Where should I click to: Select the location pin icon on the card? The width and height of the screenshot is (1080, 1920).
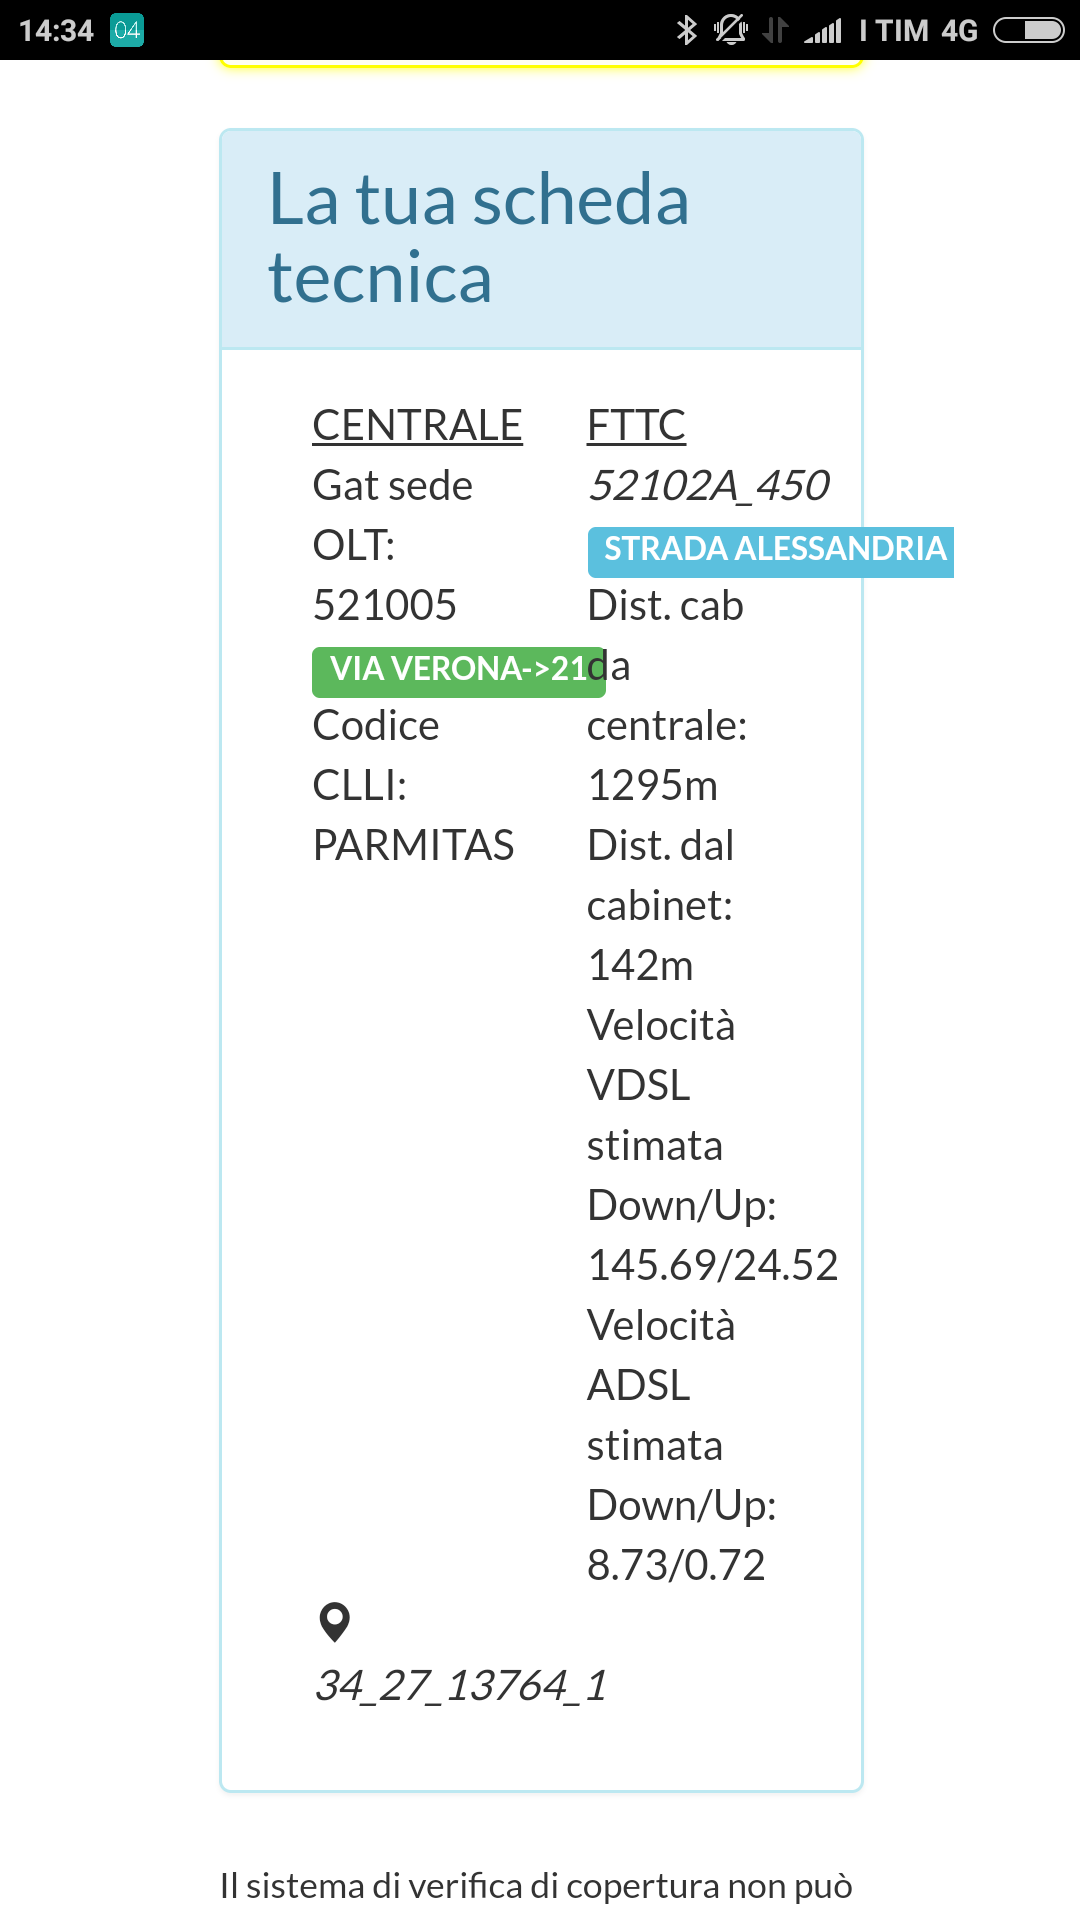(334, 1620)
